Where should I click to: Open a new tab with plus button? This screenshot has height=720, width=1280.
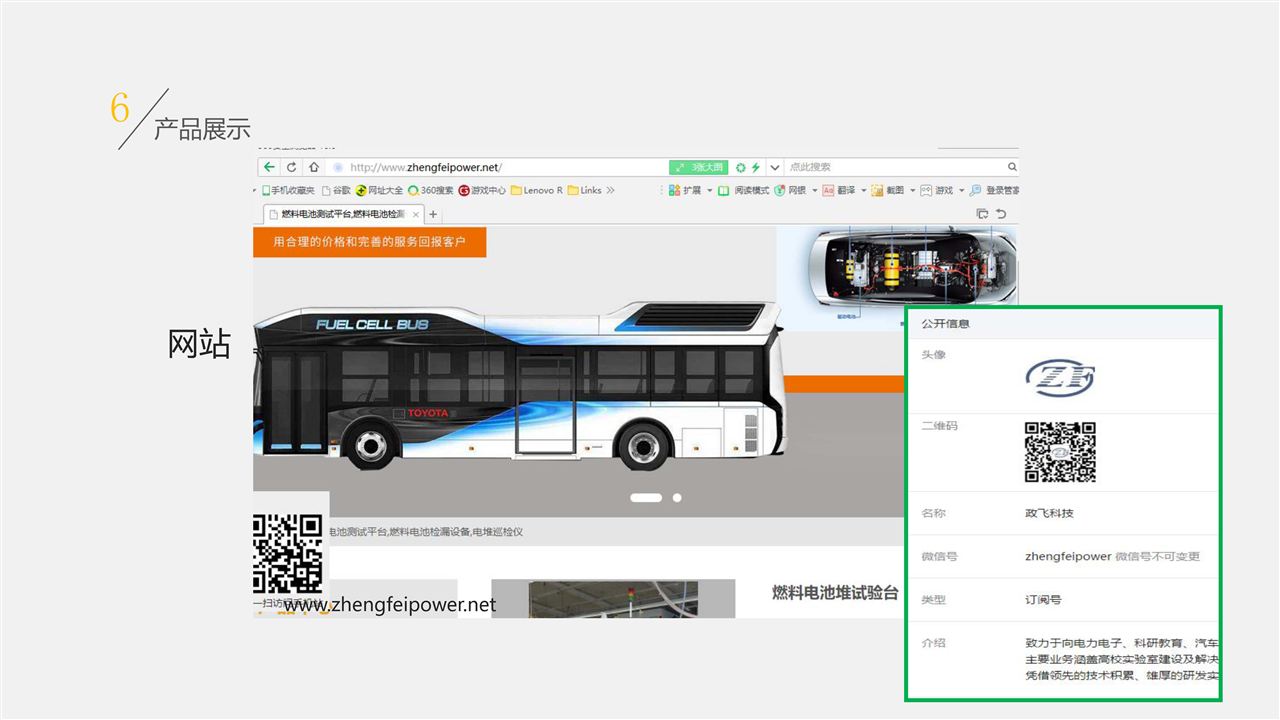pos(433,214)
